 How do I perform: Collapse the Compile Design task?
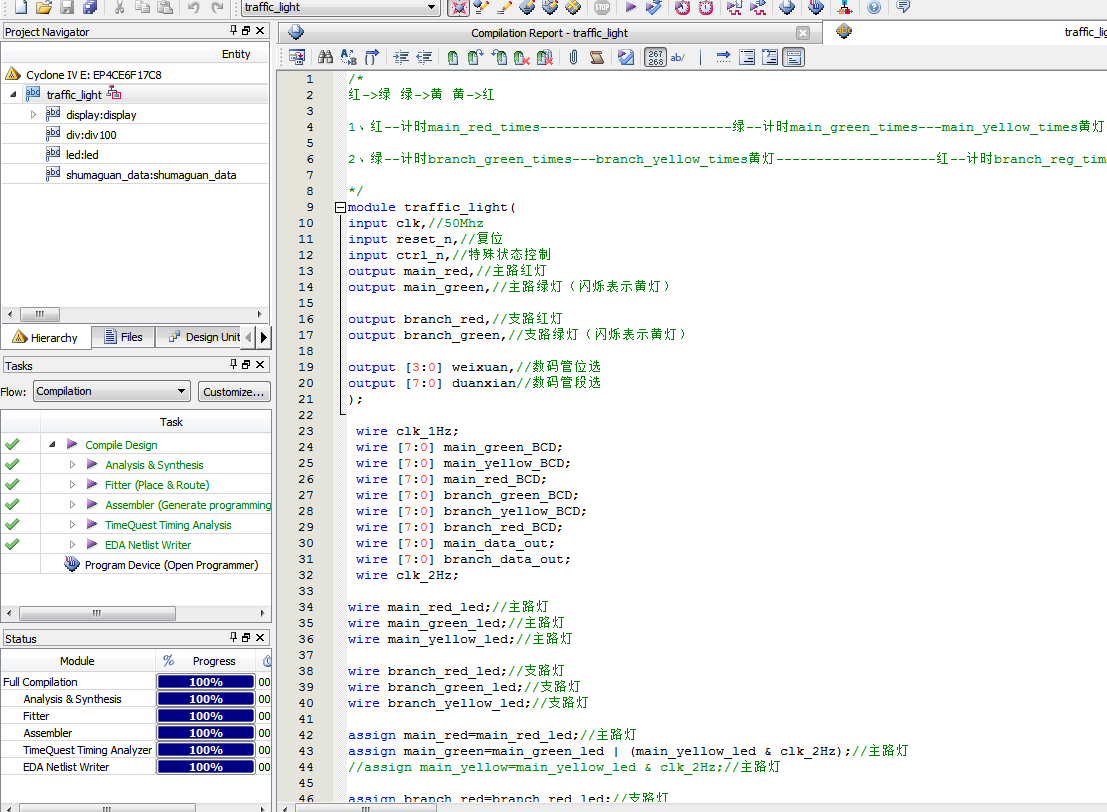pyautogui.click(x=52, y=445)
